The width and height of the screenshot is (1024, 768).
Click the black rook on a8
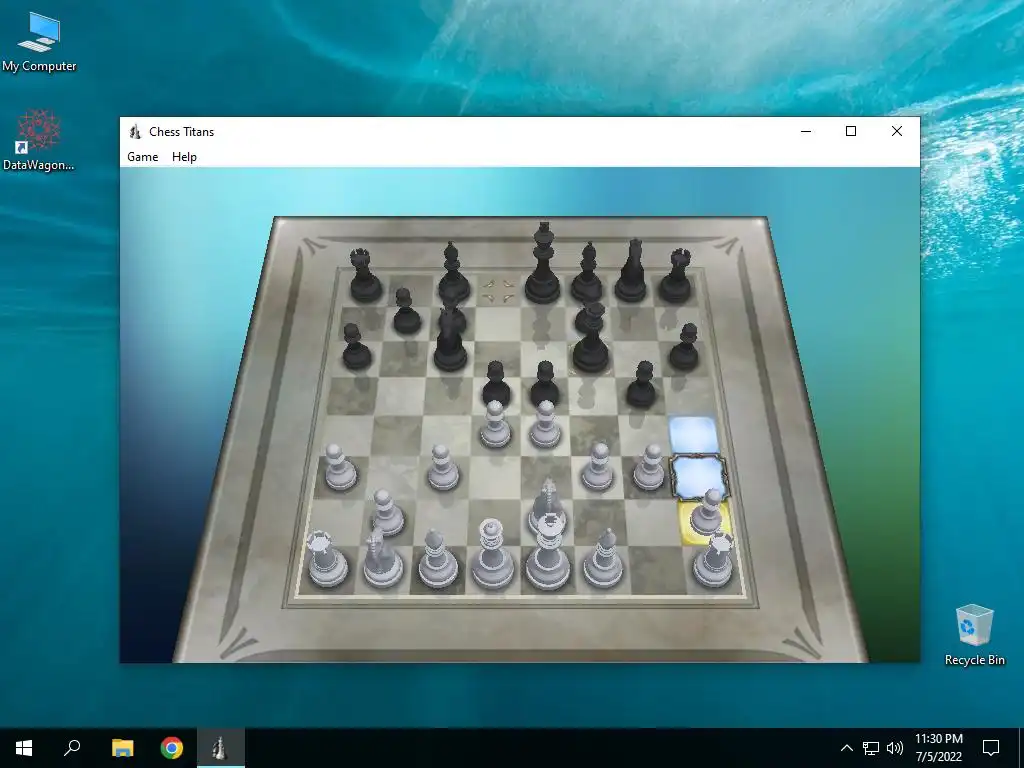[365, 276]
